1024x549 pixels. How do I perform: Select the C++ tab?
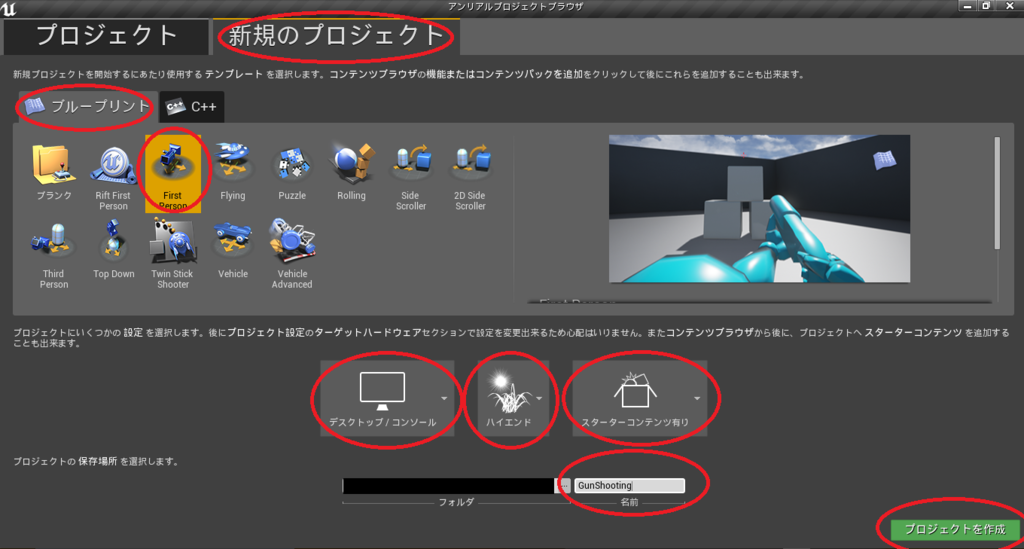click(x=191, y=106)
